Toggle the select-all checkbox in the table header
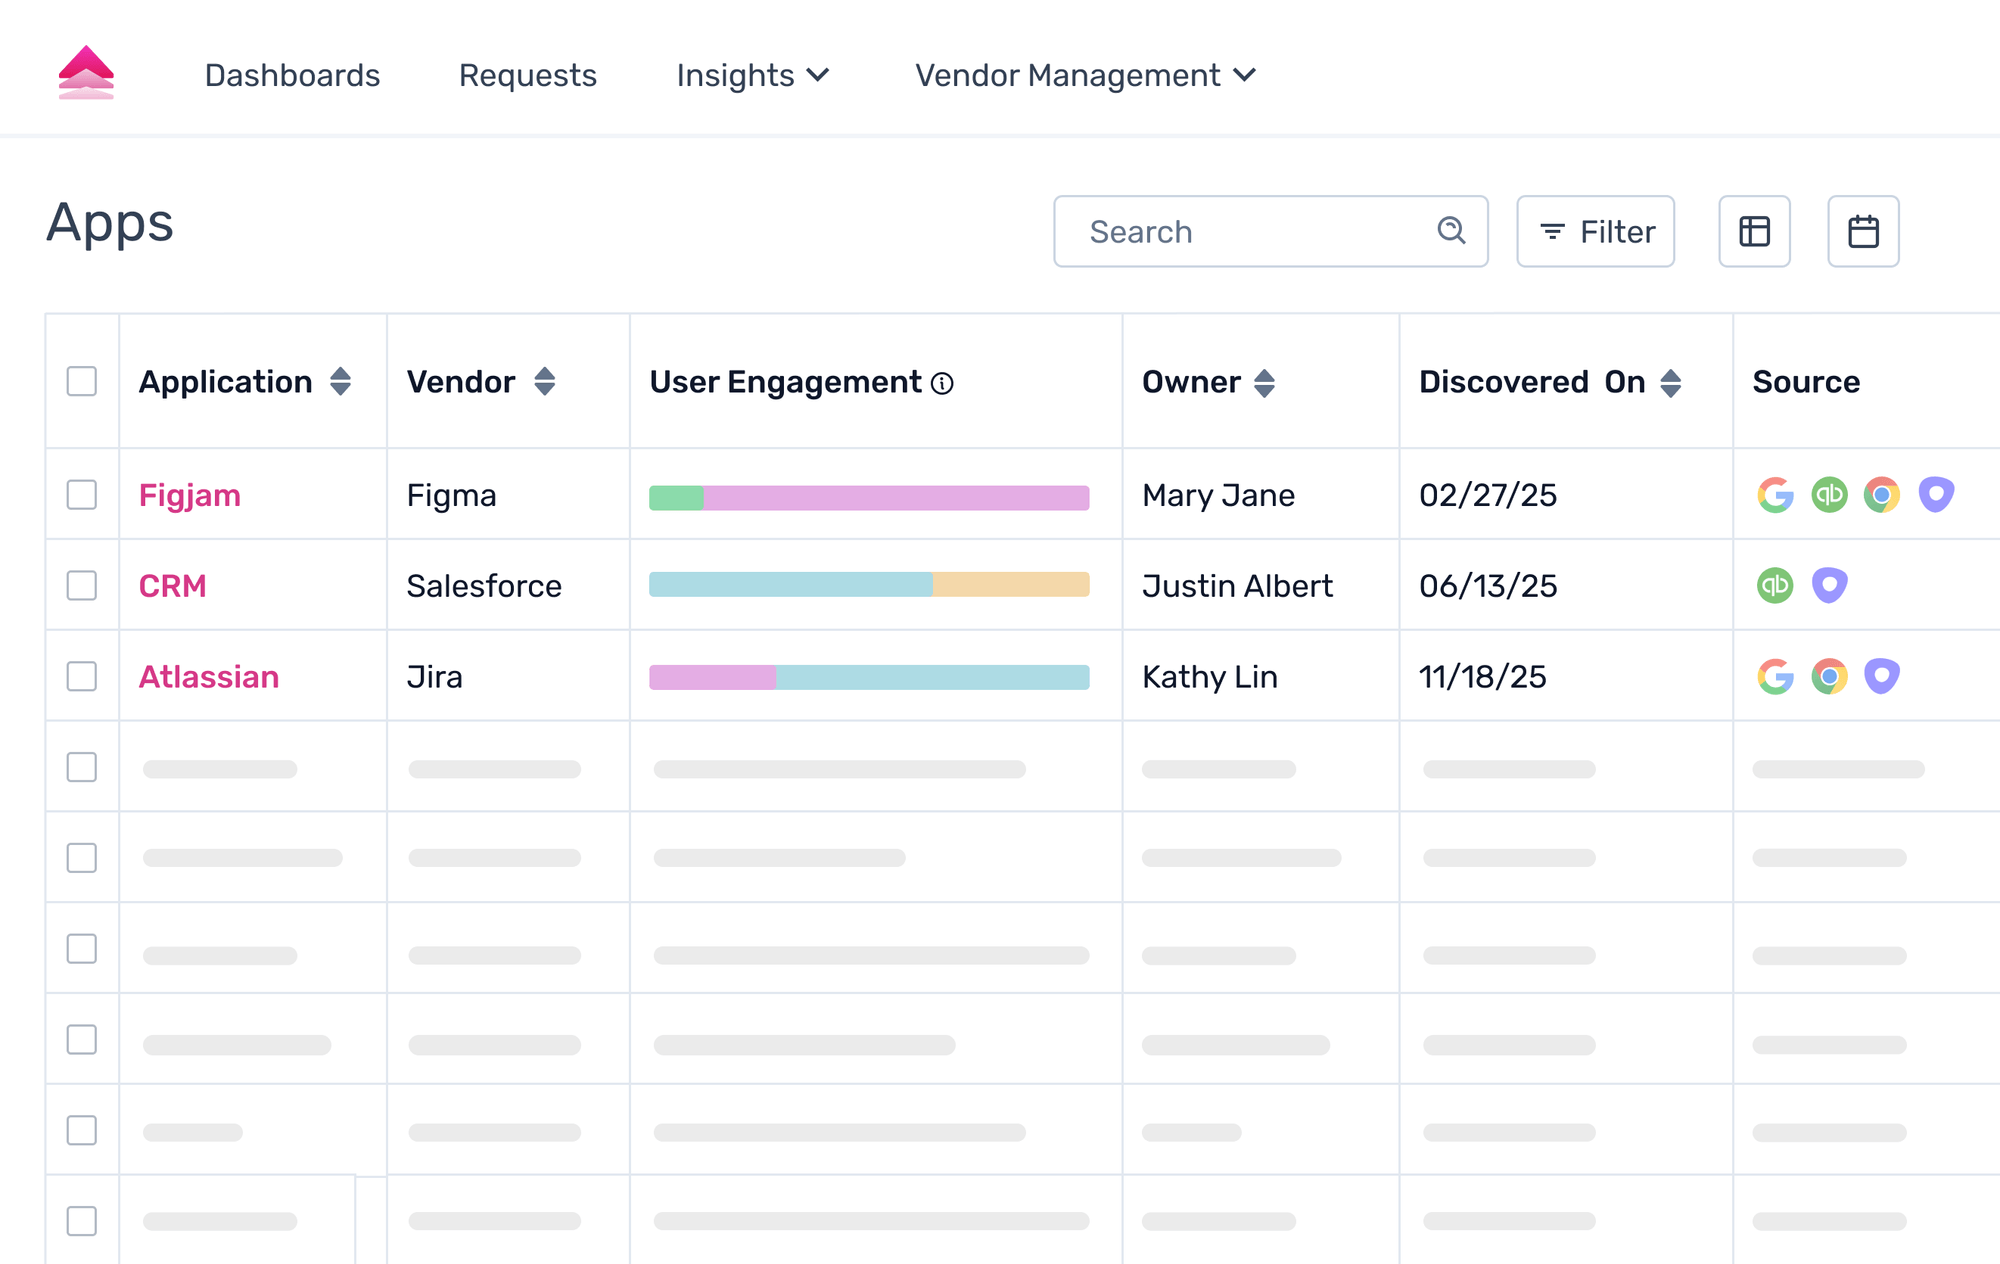2000x1264 pixels. click(x=81, y=381)
